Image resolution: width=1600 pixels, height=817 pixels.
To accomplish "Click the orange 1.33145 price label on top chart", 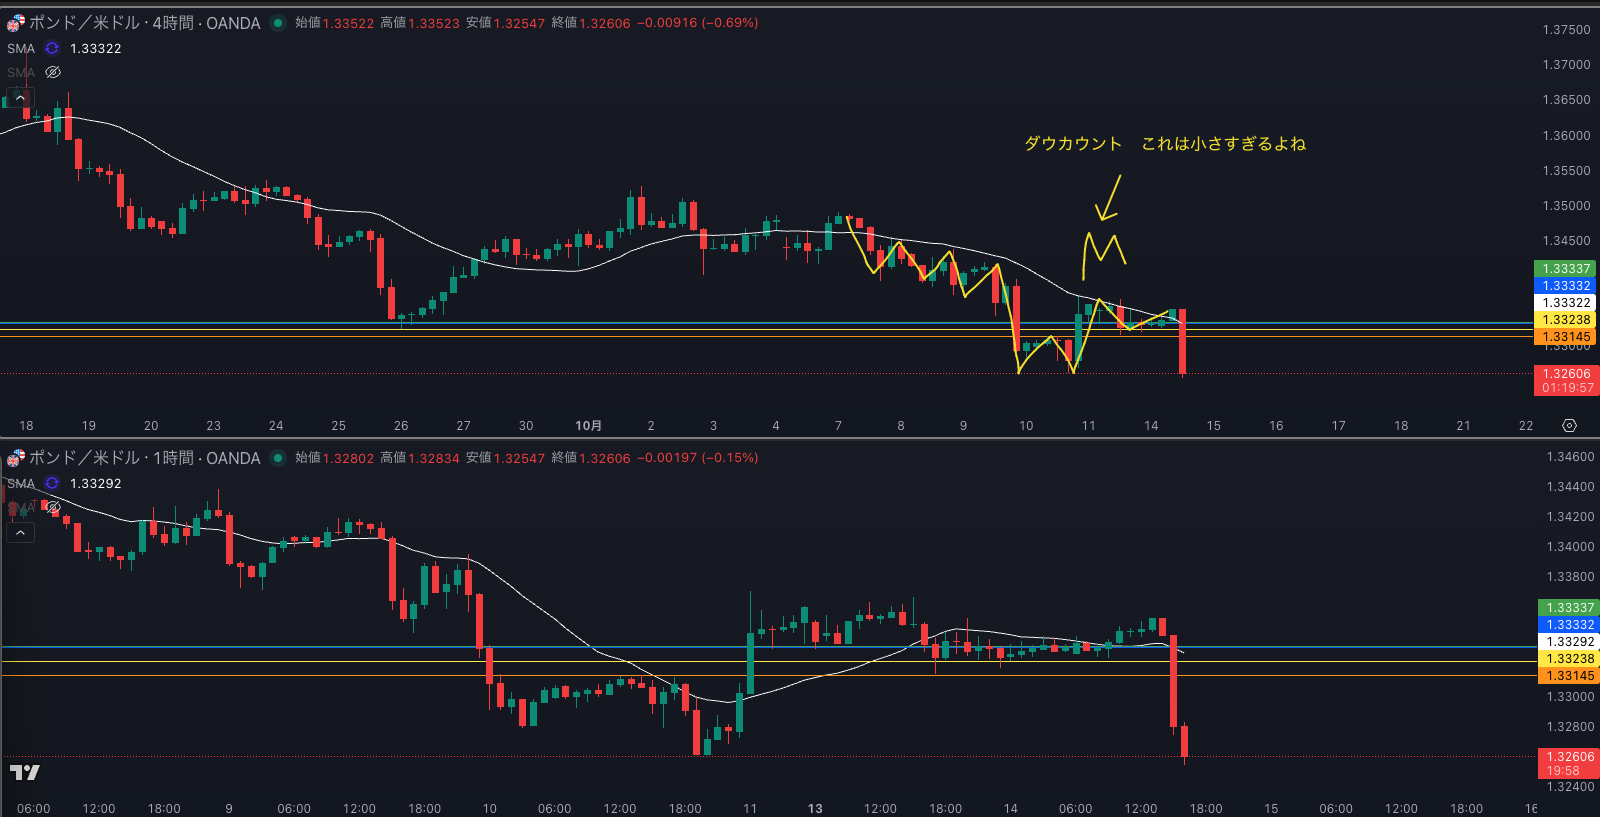I will coord(1566,337).
